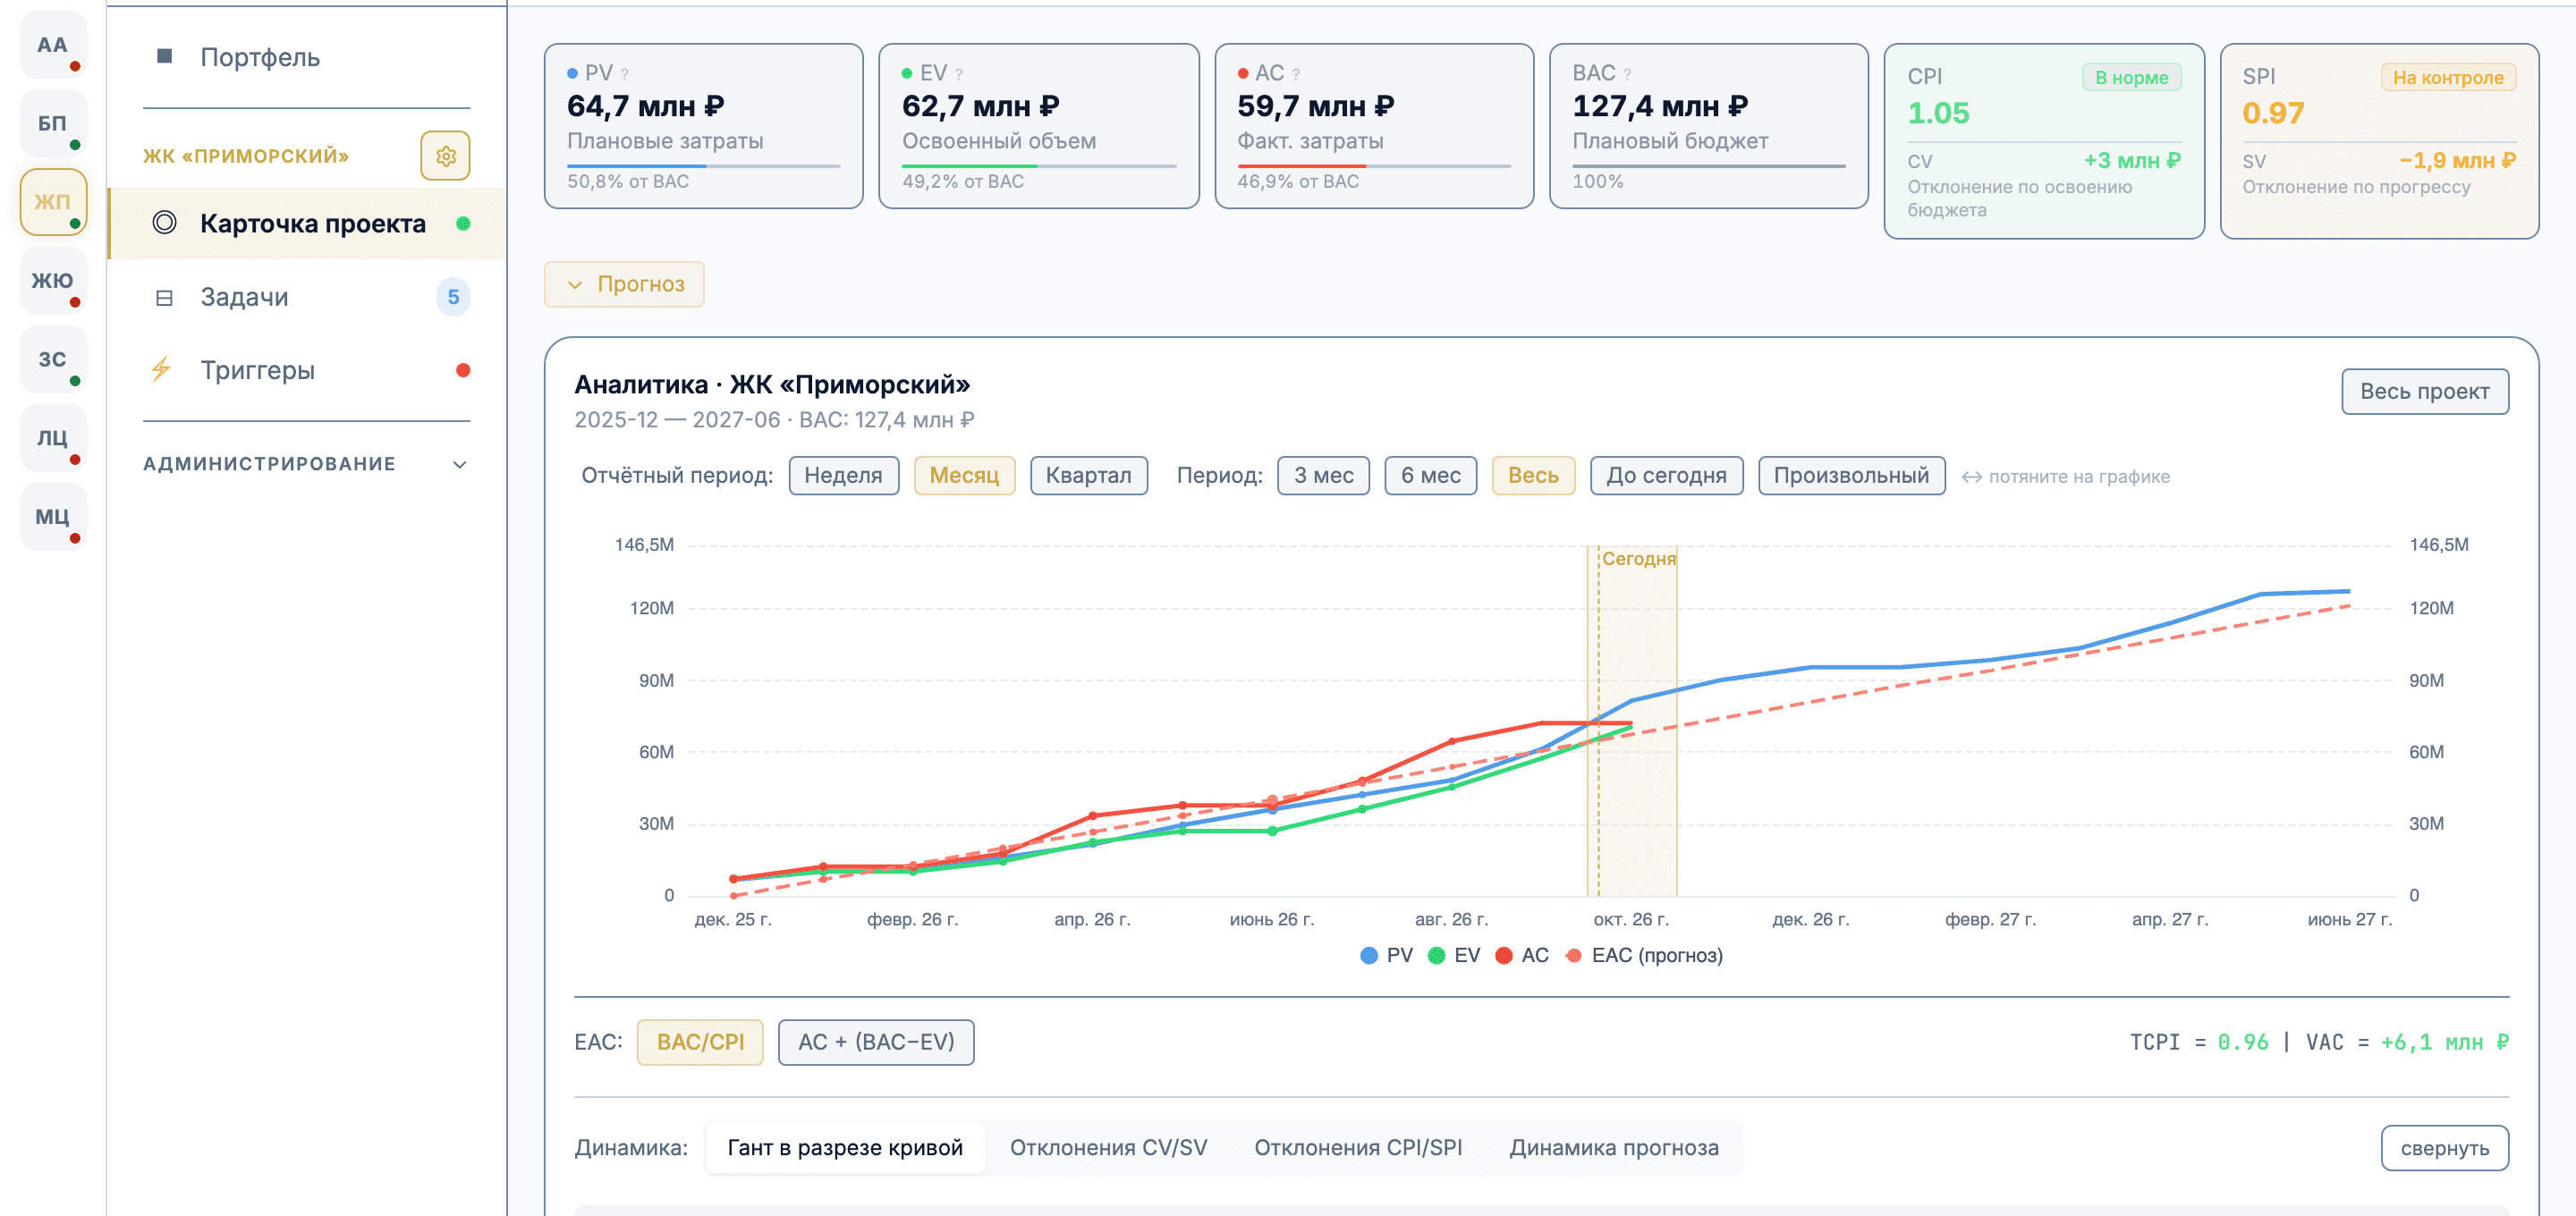Click the PV help question mark
Screen dimensions: 2576x1216
[625, 74]
